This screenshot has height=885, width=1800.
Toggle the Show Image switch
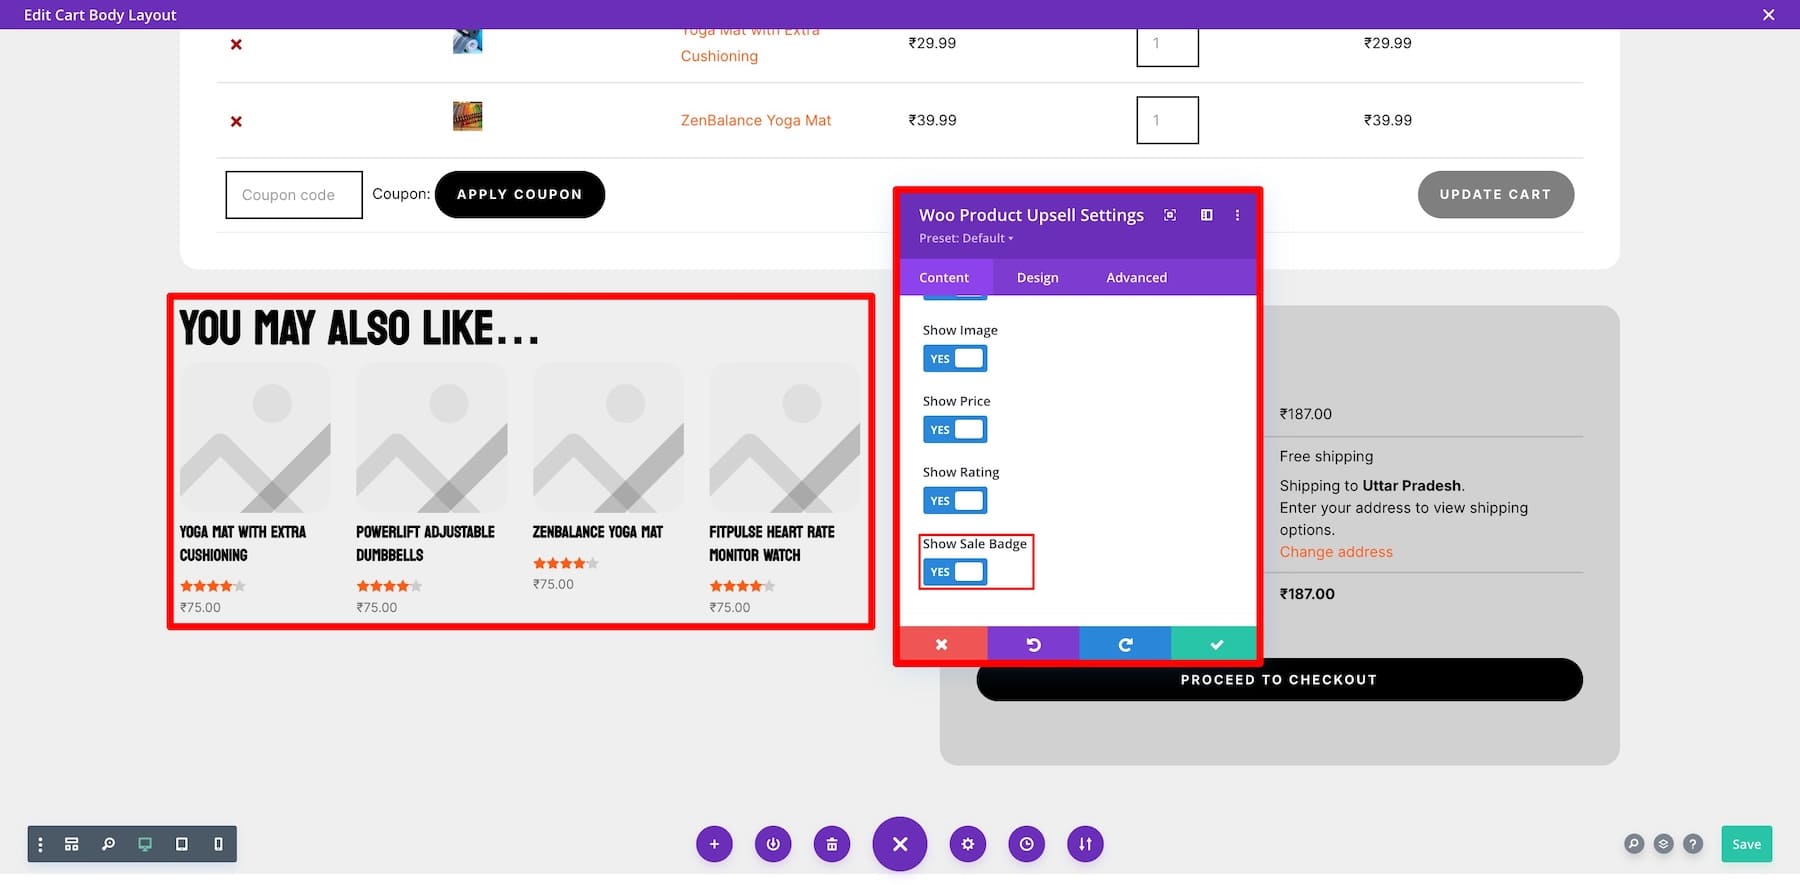pyautogui.click(x=954, y=359)
